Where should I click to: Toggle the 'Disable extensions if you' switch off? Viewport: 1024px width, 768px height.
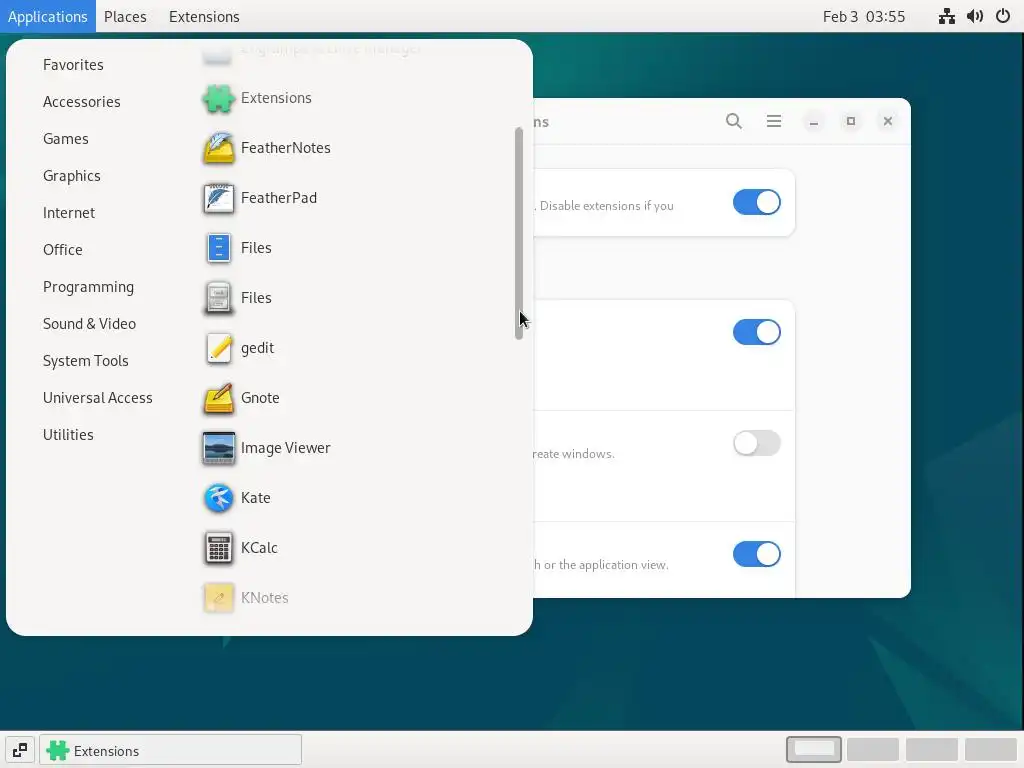756,202
